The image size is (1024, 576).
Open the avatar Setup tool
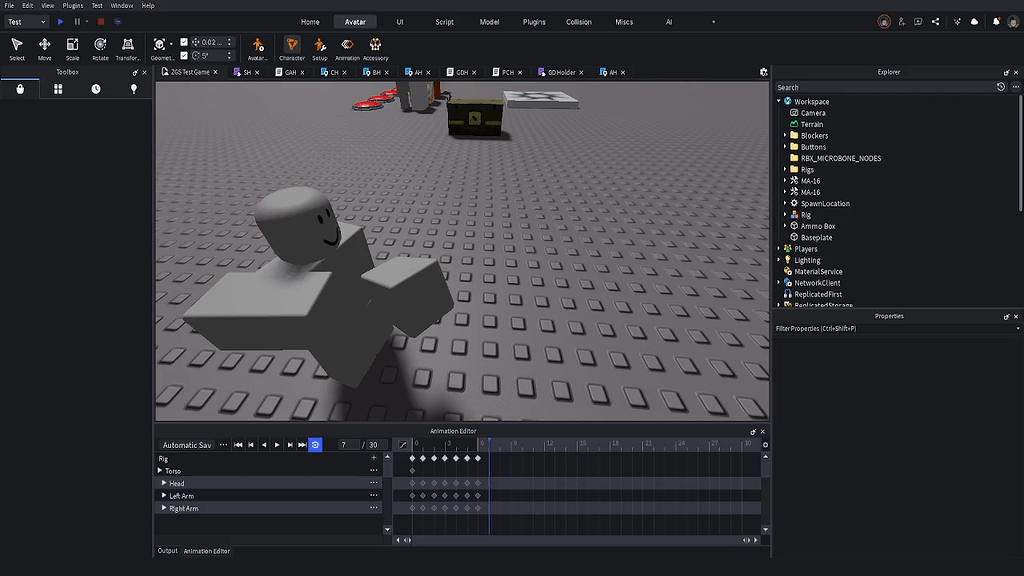pos(319,48)
